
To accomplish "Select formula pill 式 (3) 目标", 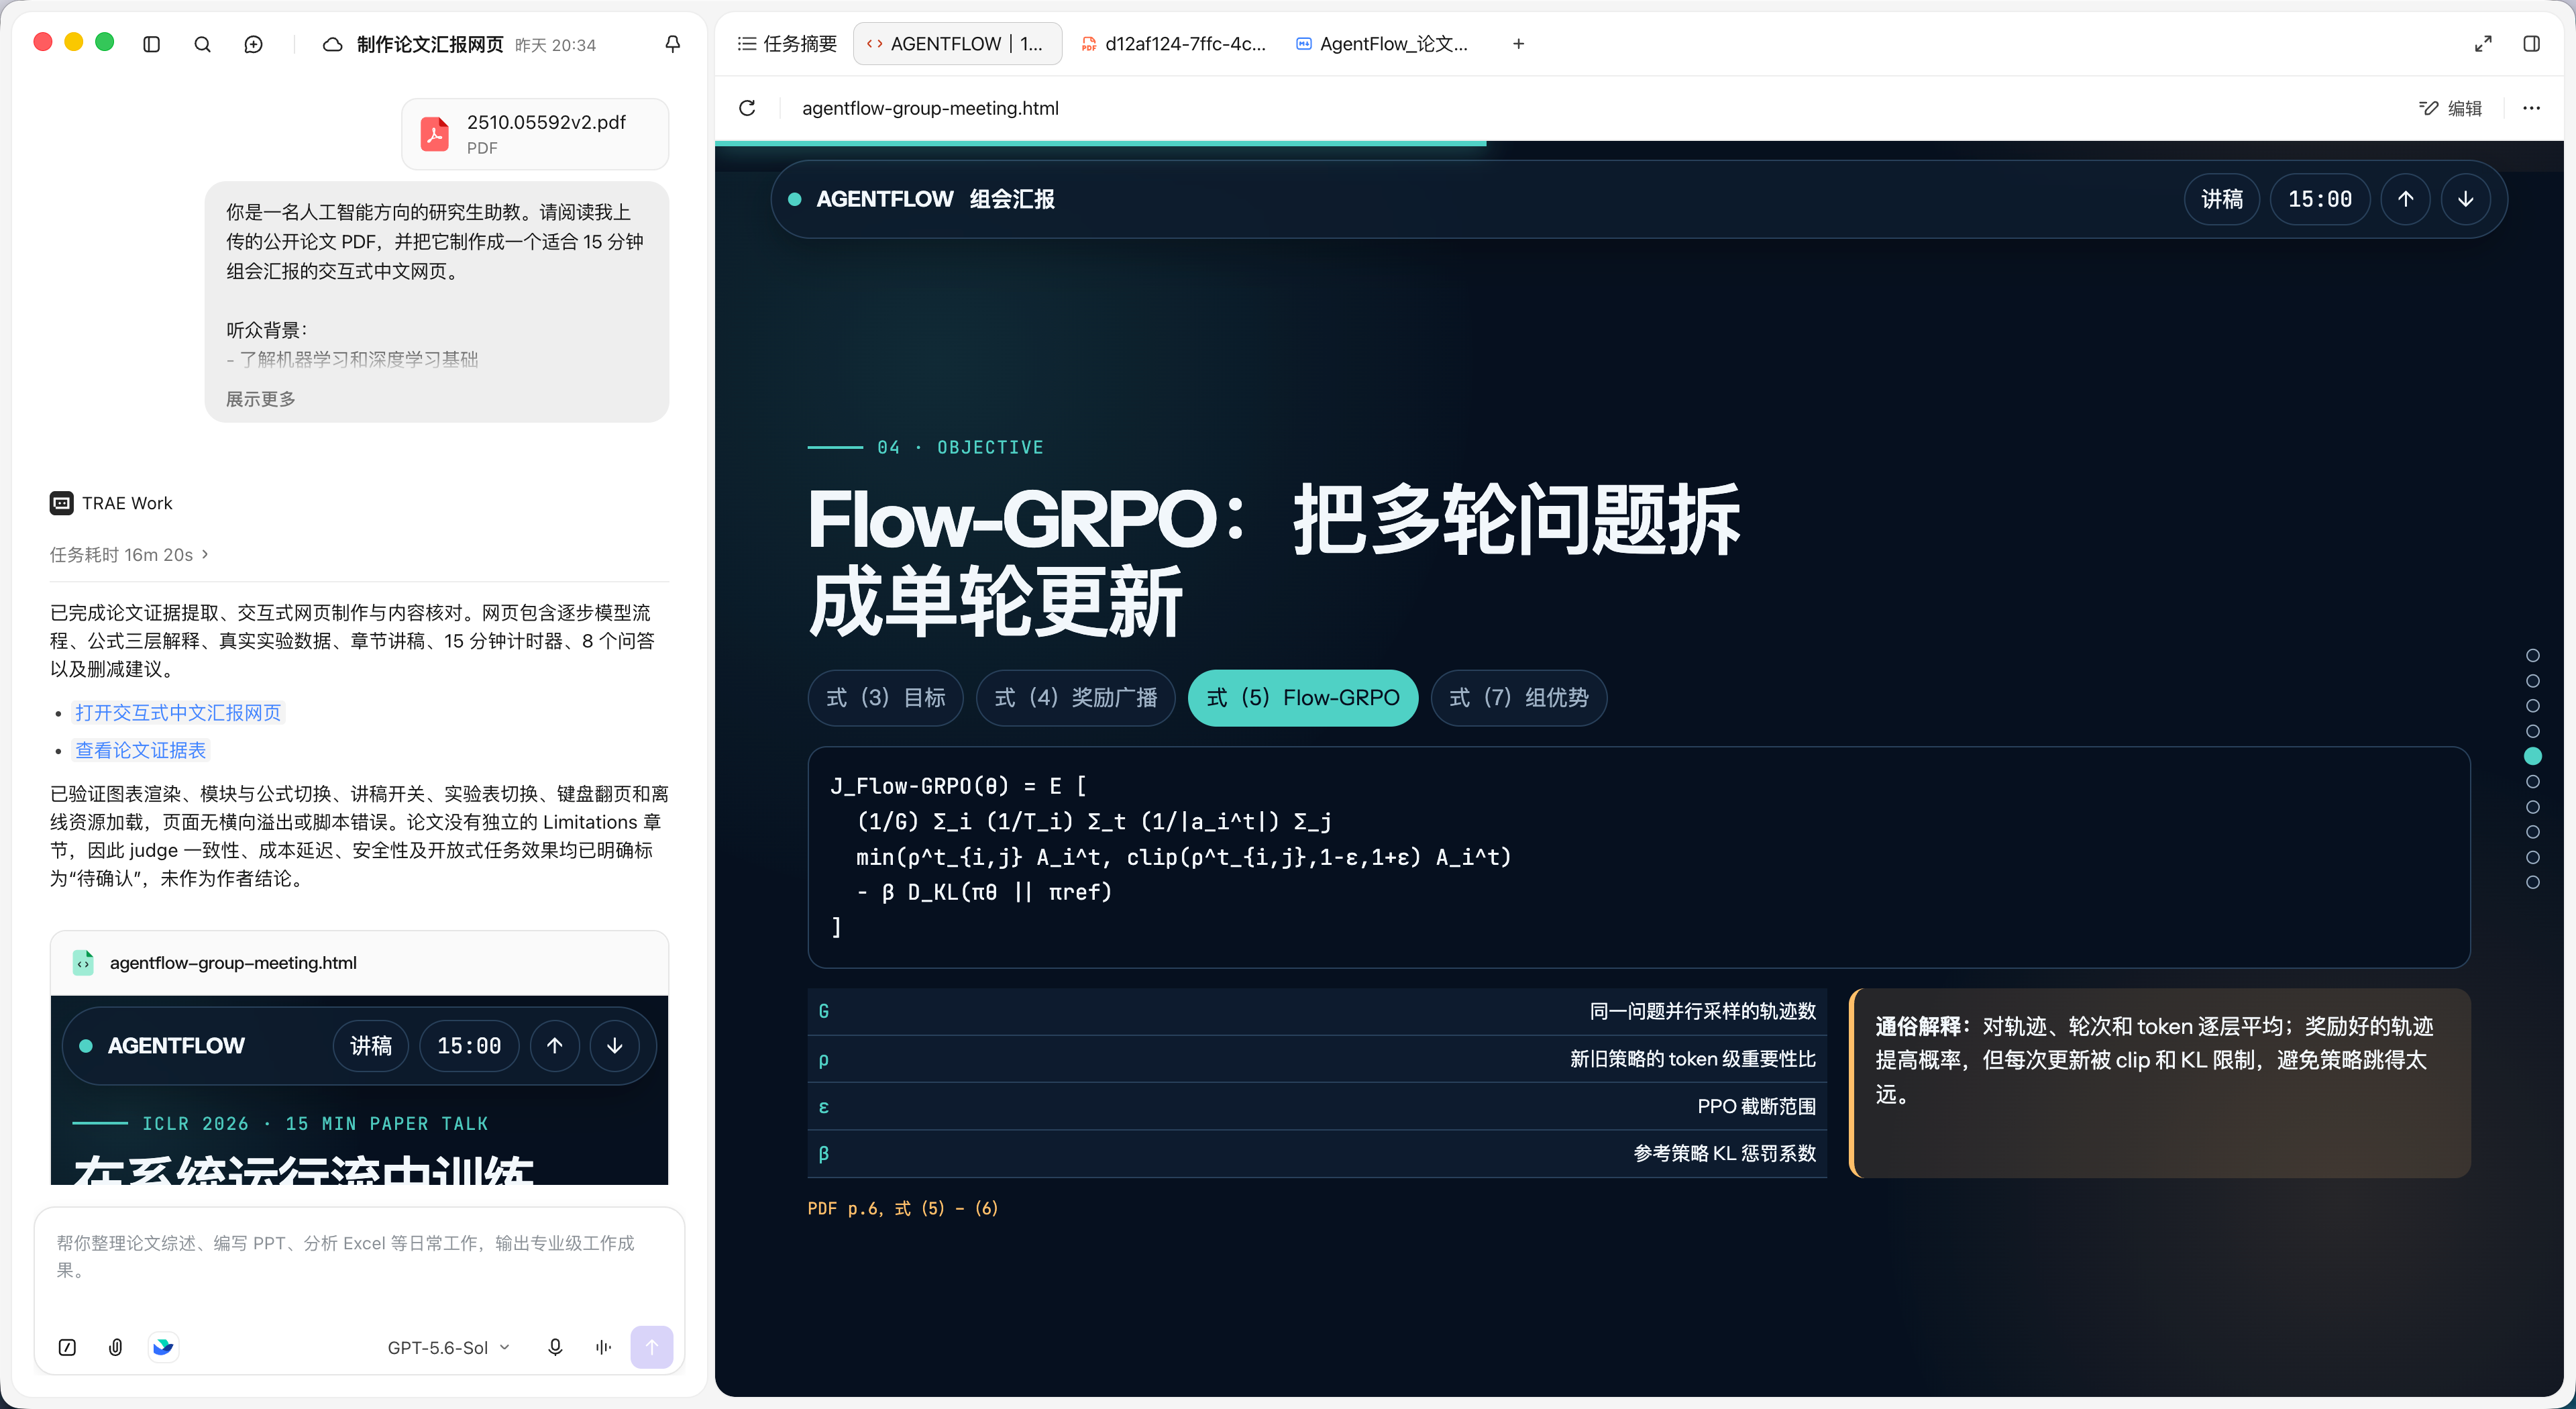I will click(885, 698).
